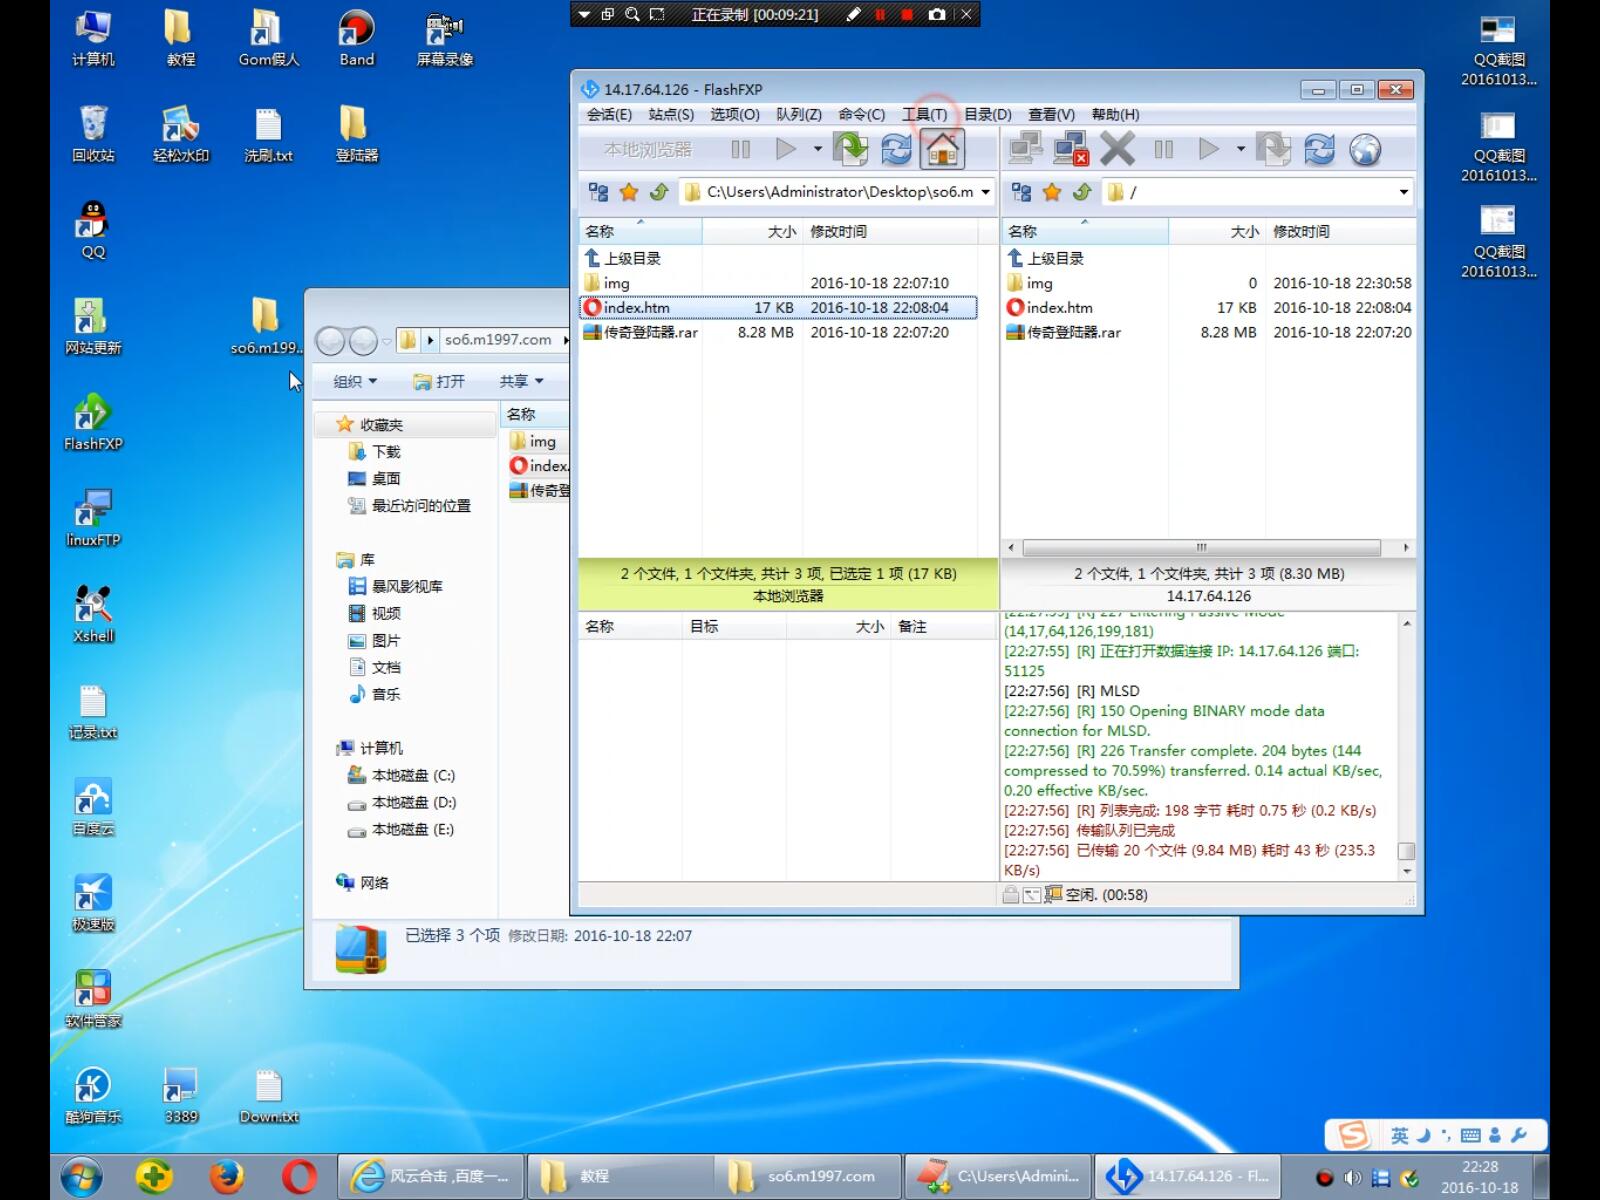The height and width of the screenshot is (1200, 1600).
Task: Pause the remote pane transfer
Action: [x=1163, y=149]
